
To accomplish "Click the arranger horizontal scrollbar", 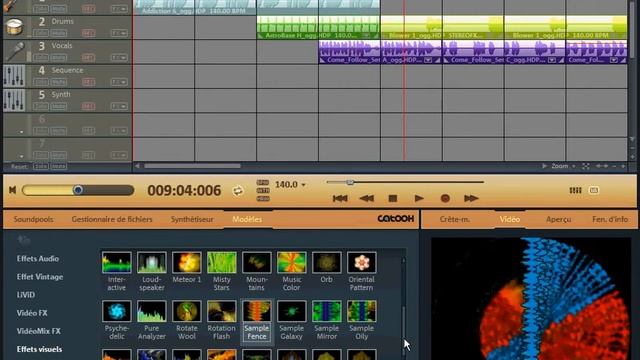I will (192, 166).
